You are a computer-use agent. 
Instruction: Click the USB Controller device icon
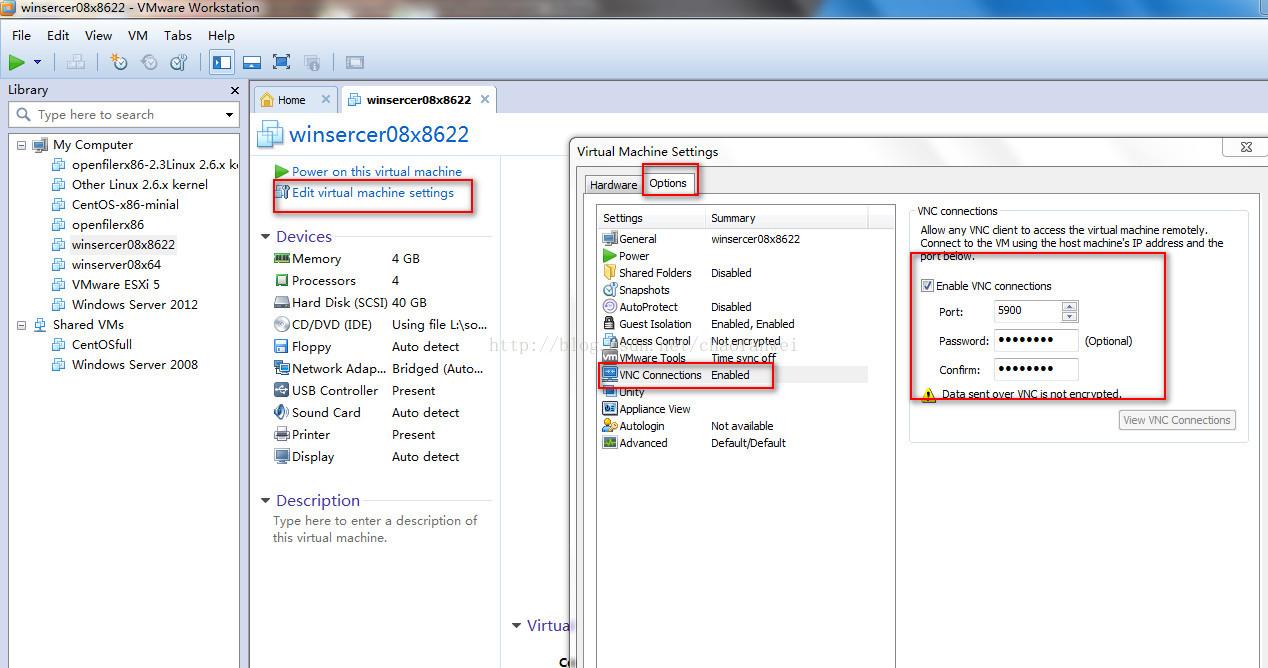[281, 390]
